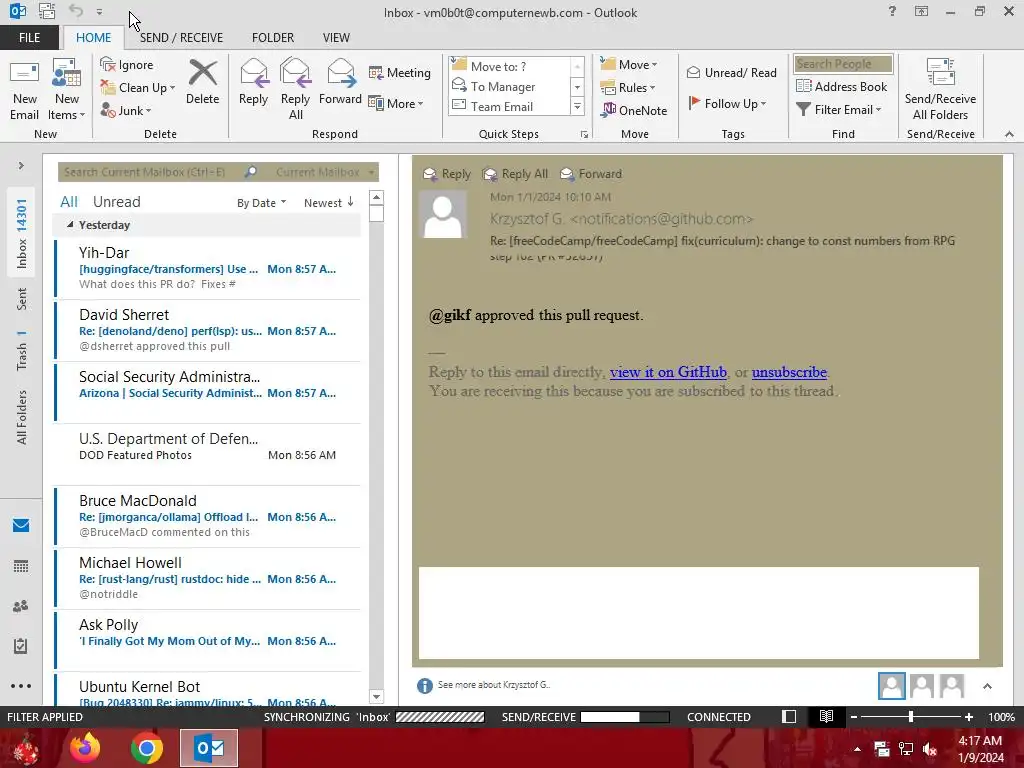The image size is (1024, 768).
Task: Click Forward in the ribbon
Action: click(340, 82)
